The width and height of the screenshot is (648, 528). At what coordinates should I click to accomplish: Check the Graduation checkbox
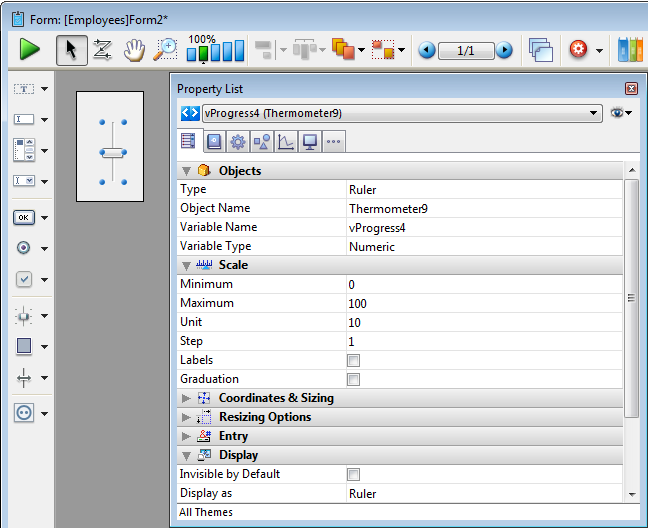click(353, 379)
